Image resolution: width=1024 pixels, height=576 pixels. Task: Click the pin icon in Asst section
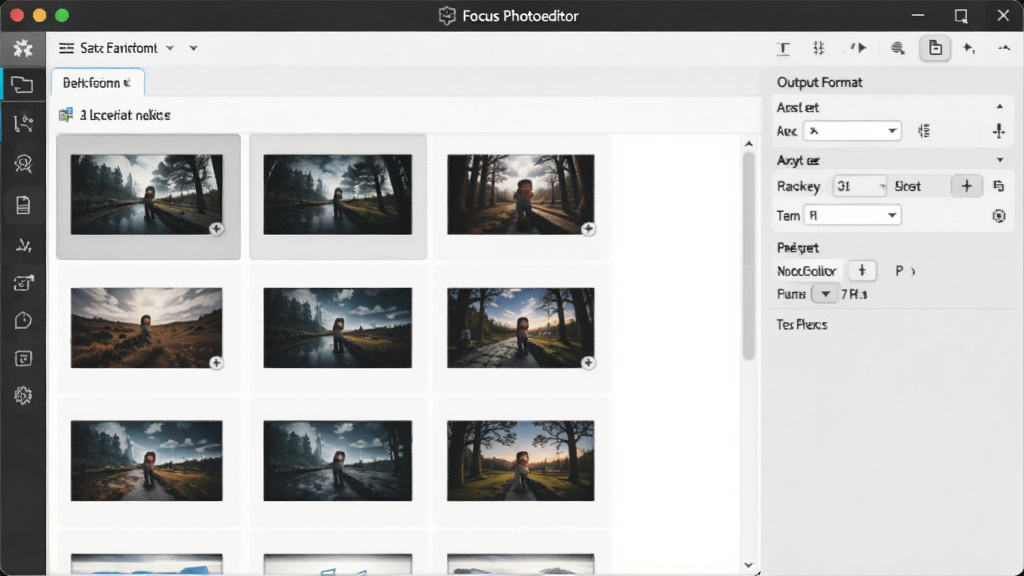(999, 131)
